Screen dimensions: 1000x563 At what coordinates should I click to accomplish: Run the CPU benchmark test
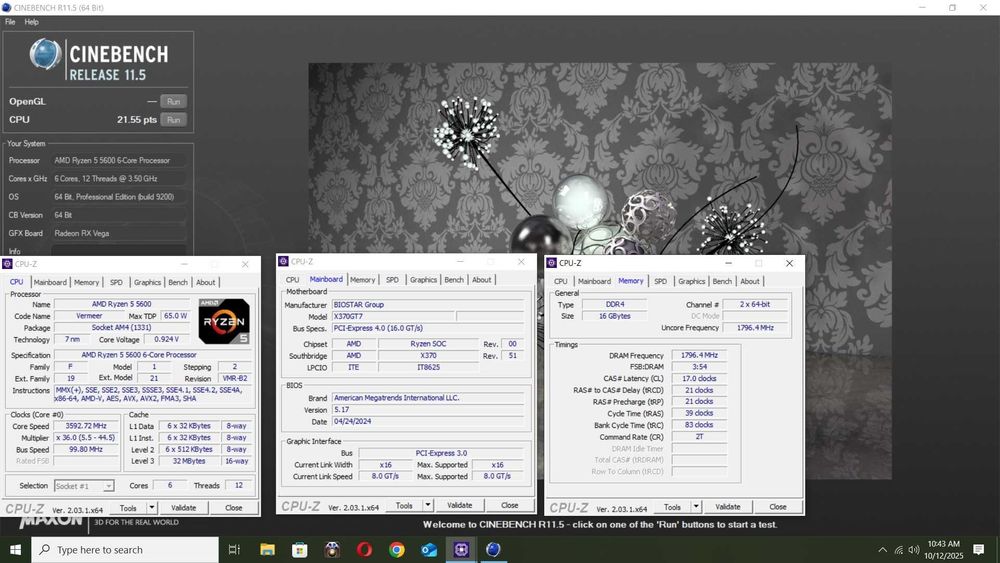(173, 120)
